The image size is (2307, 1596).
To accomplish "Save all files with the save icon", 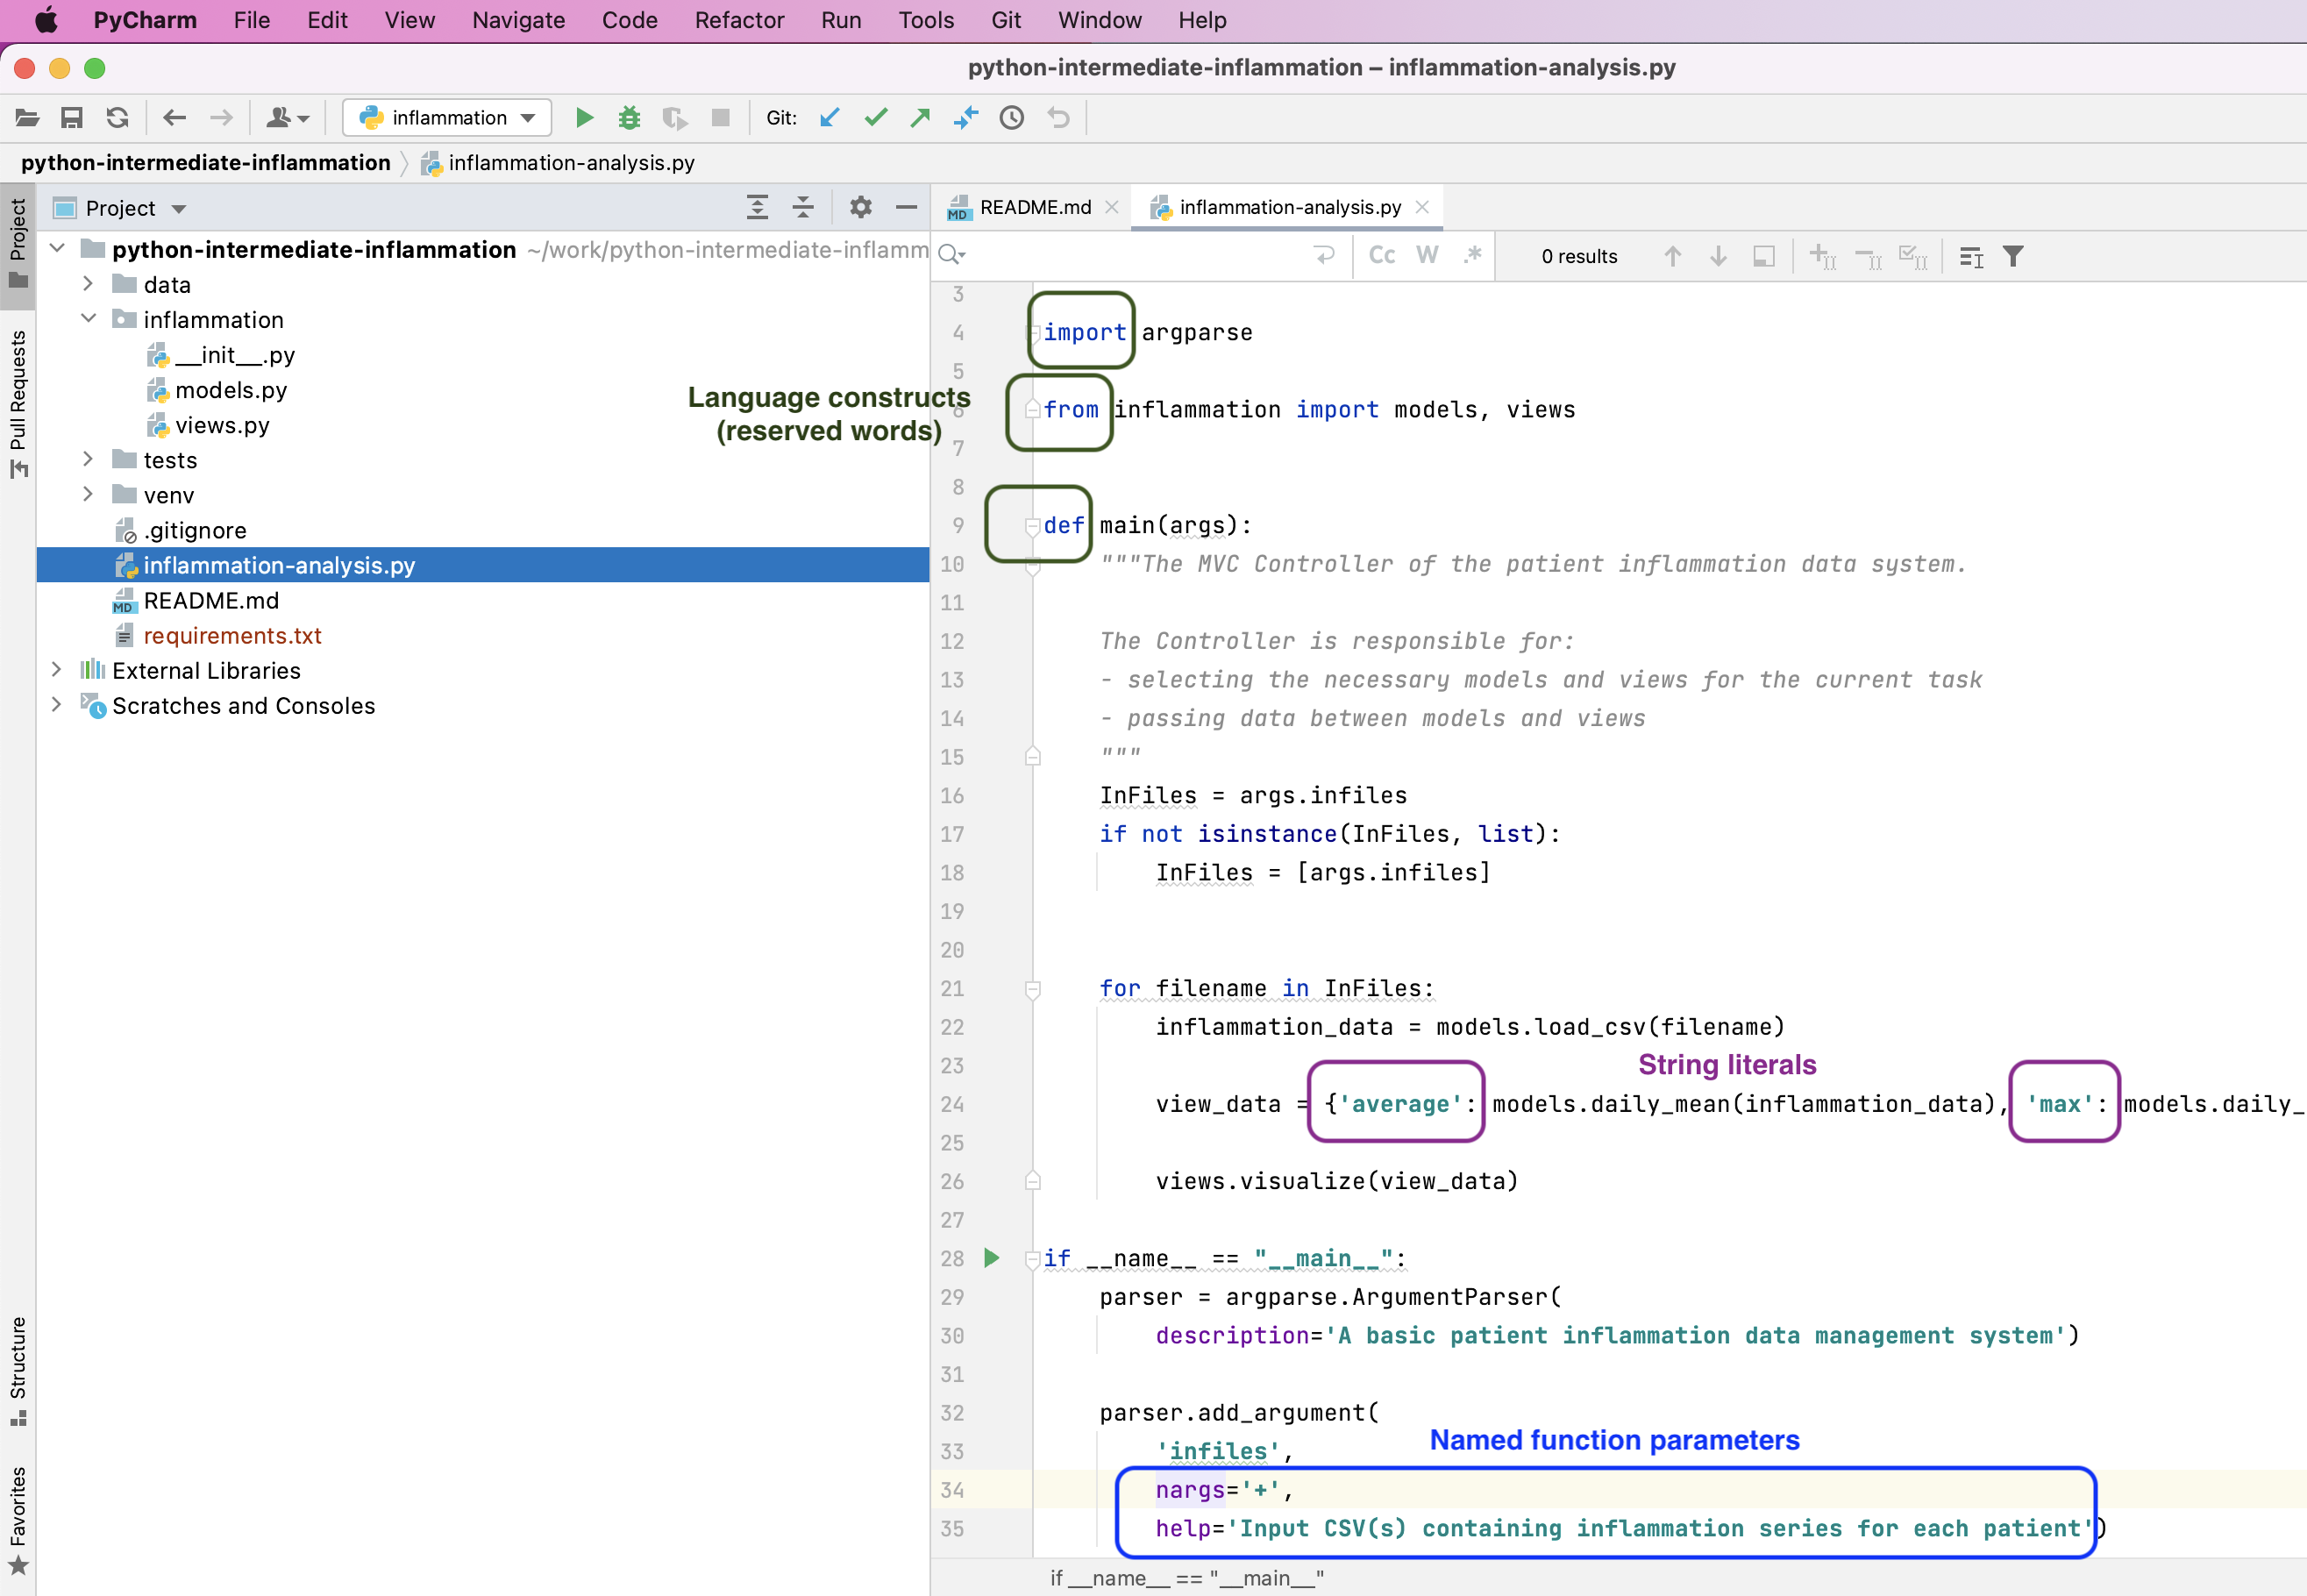I will point(71,117).
